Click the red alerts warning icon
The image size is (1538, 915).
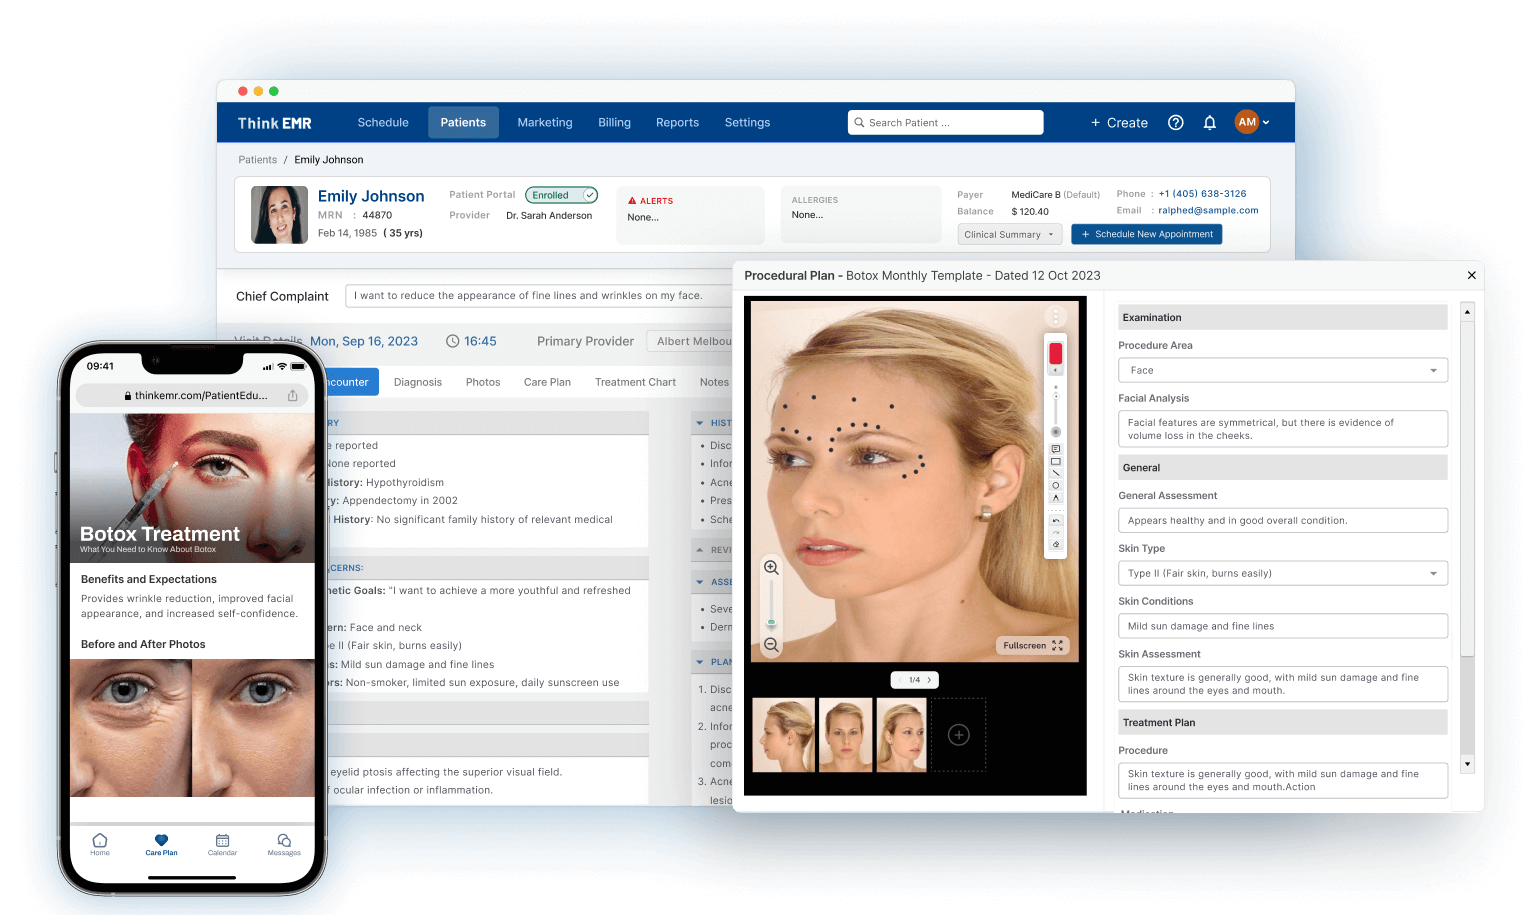[x=632, y=200]
